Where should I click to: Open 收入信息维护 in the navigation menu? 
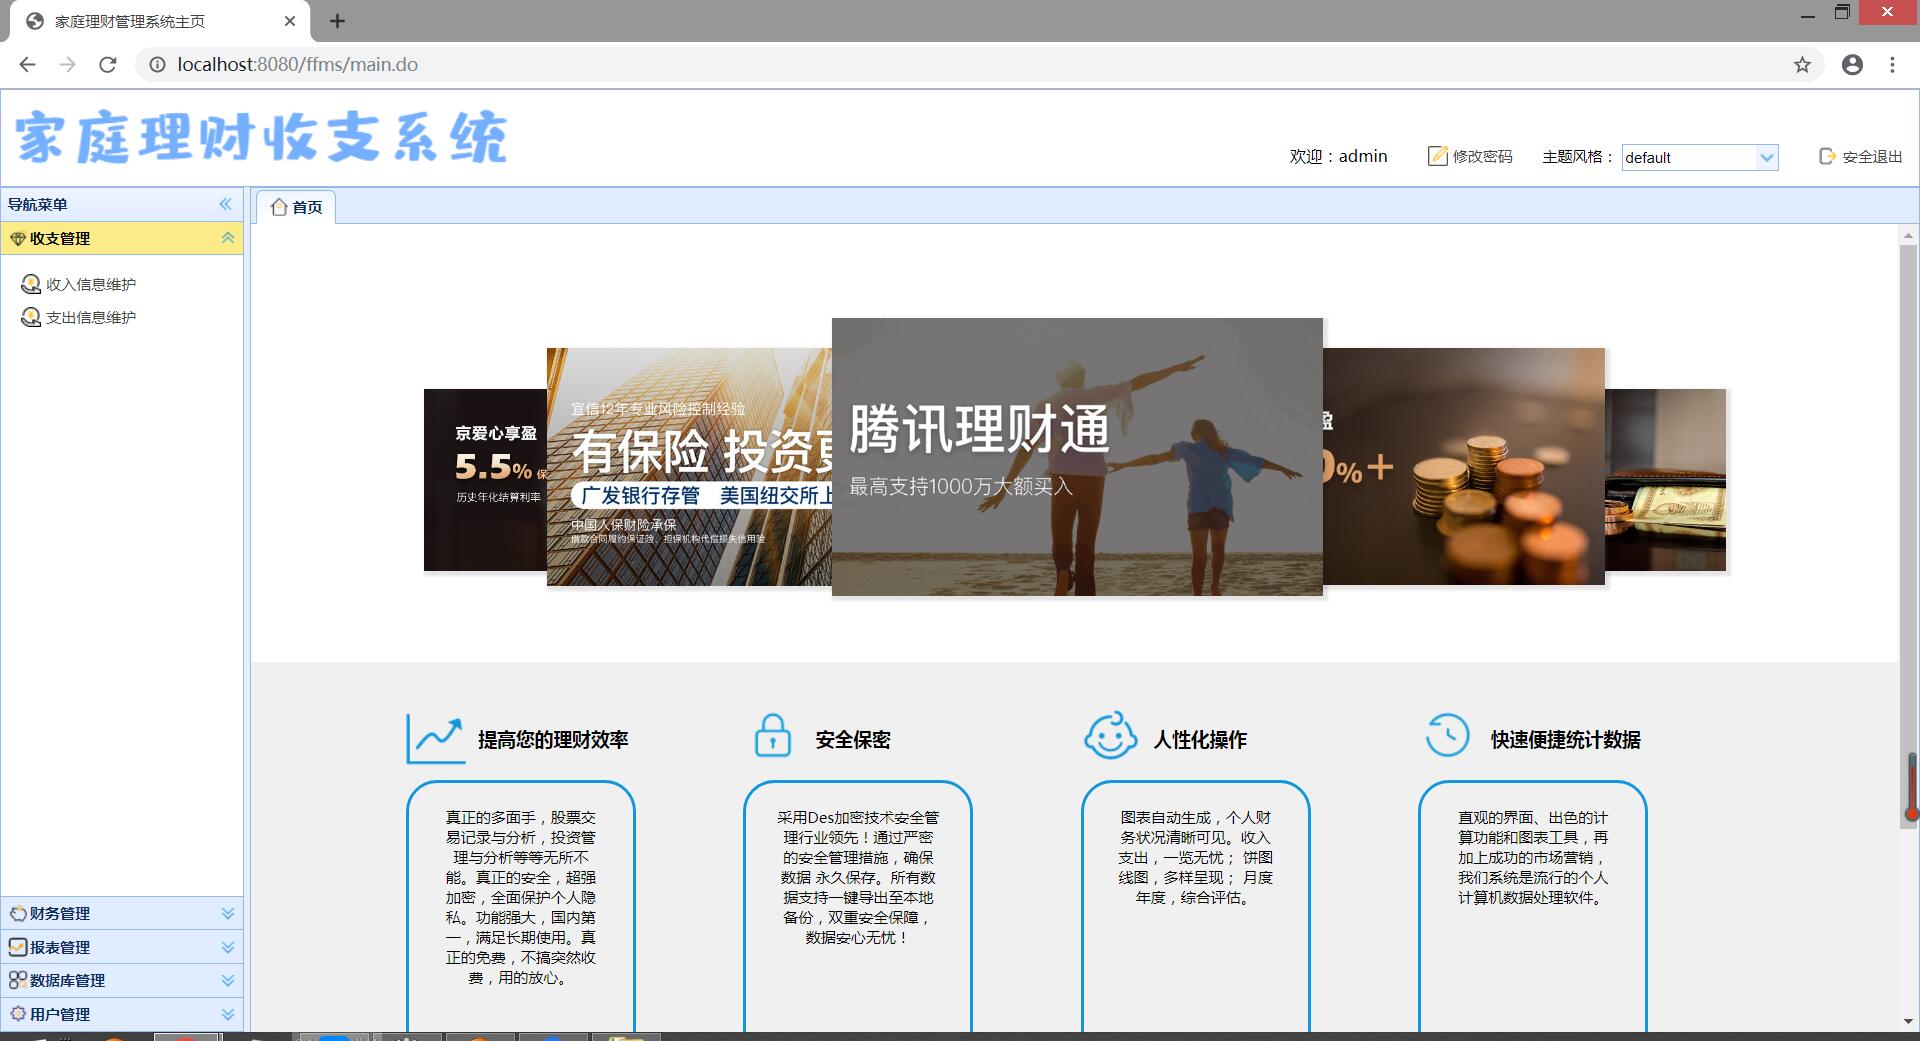click(90, 285)
